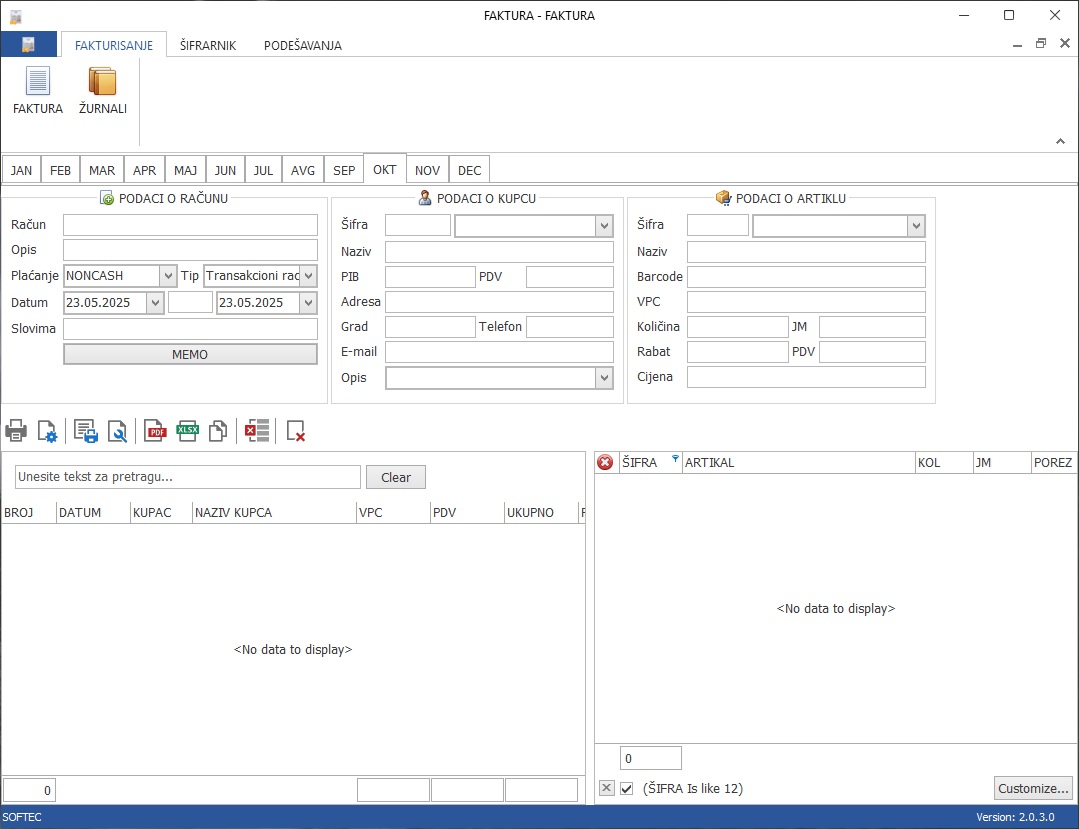The height and width of the screenshot is (829, 1079).
Task: Uncheck the ŠIFRA Is like 12 filter
Action: pos(627,789)
